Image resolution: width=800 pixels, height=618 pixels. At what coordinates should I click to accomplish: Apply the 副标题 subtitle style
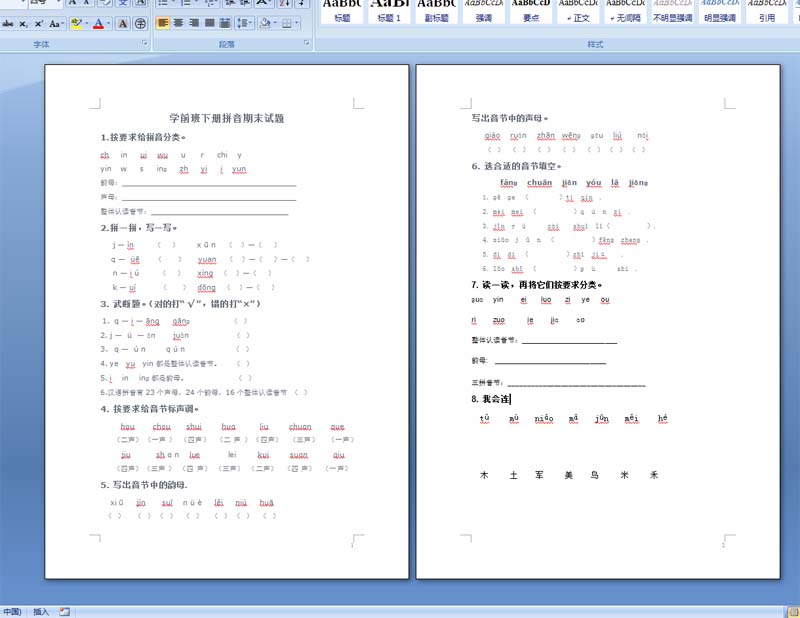click(x=436, y=11)
